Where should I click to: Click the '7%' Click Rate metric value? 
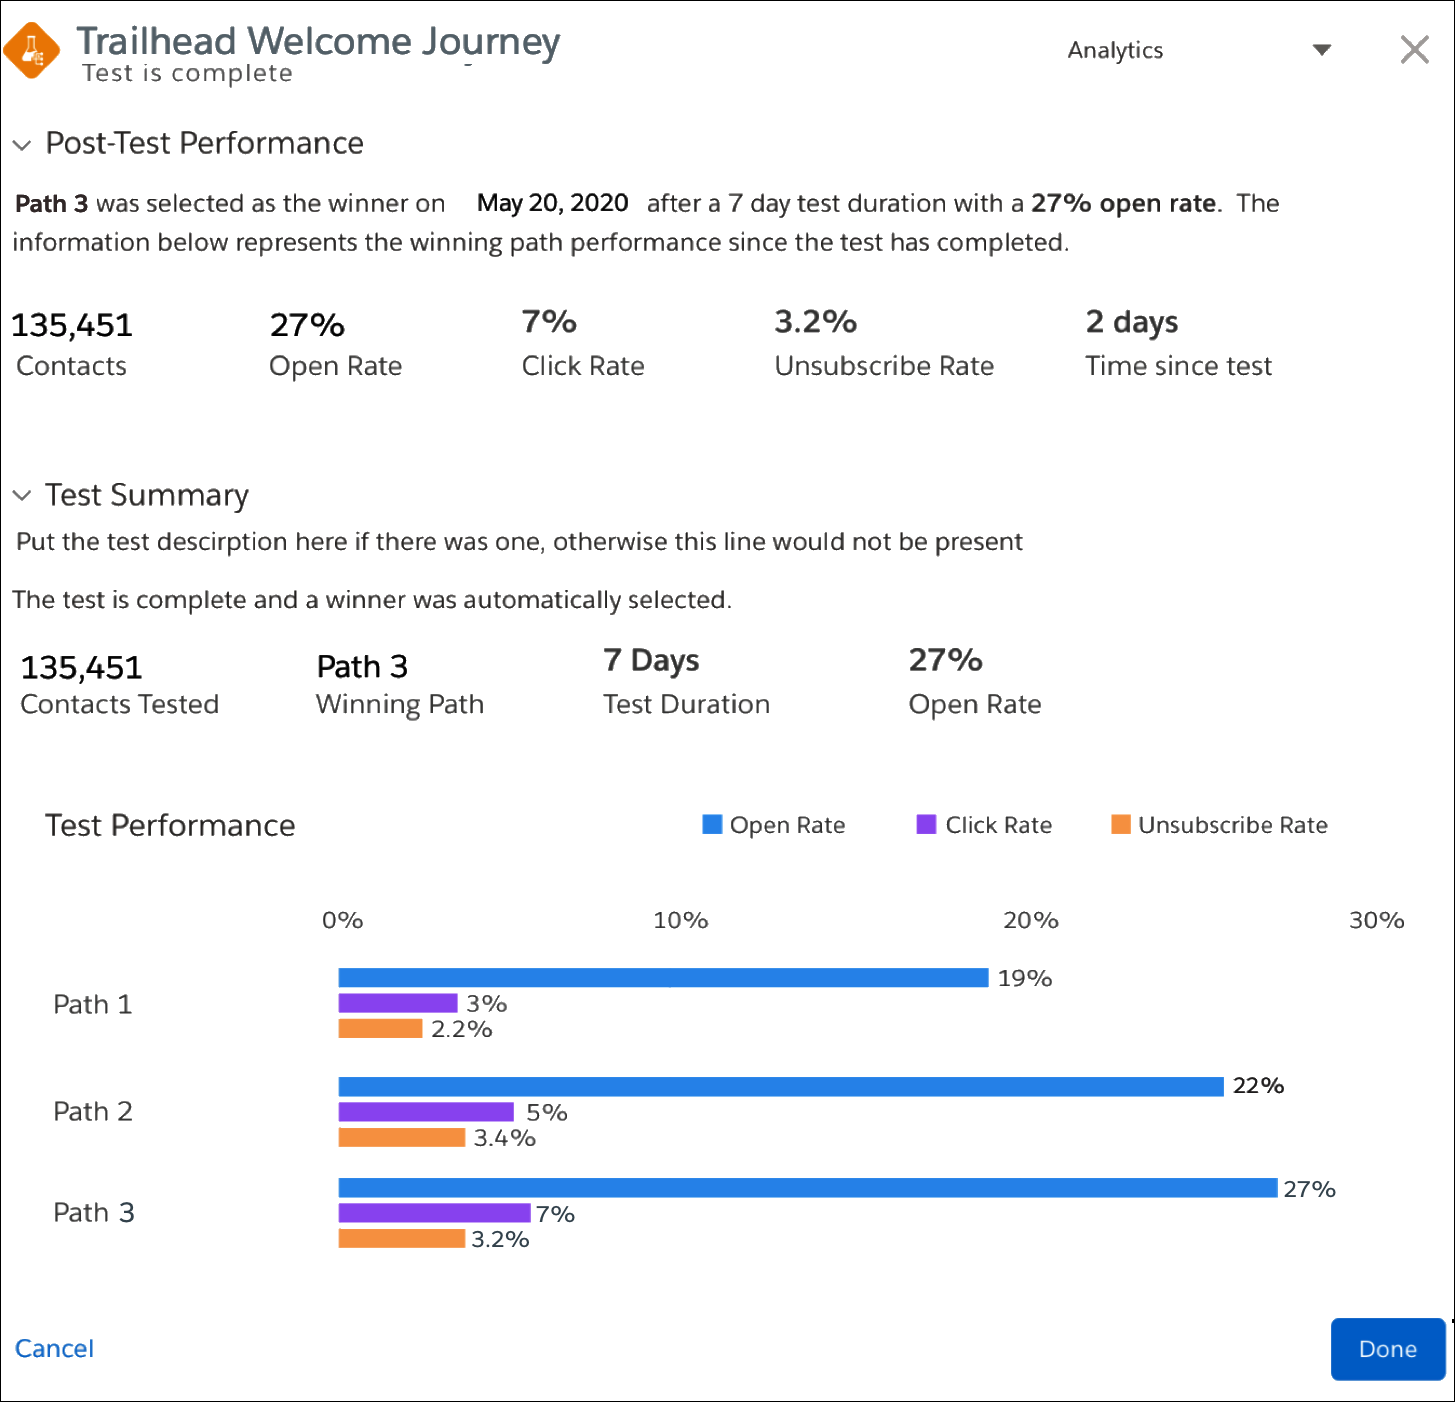click(549, 322)
